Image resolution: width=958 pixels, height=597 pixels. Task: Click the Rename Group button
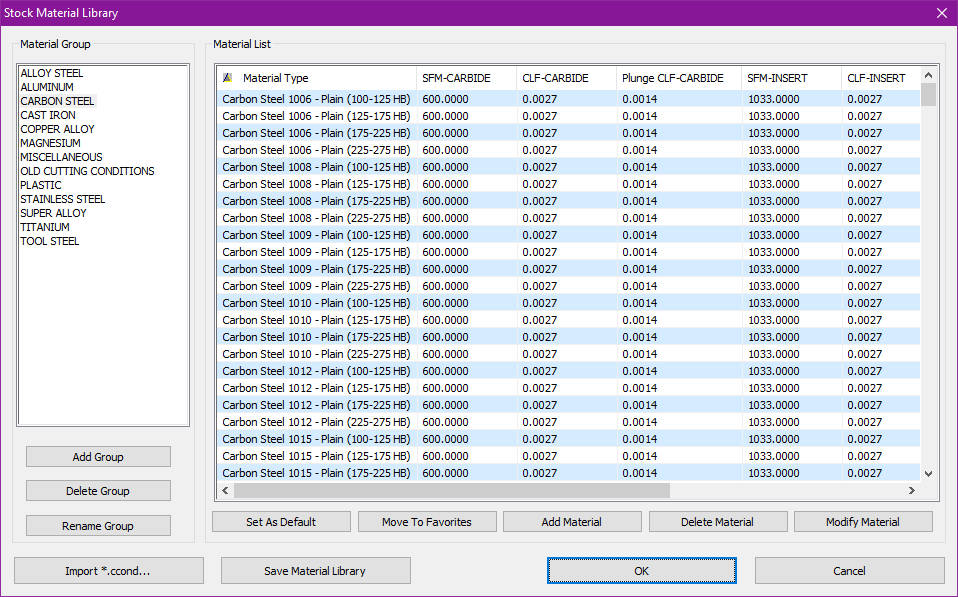pos(97,525)
